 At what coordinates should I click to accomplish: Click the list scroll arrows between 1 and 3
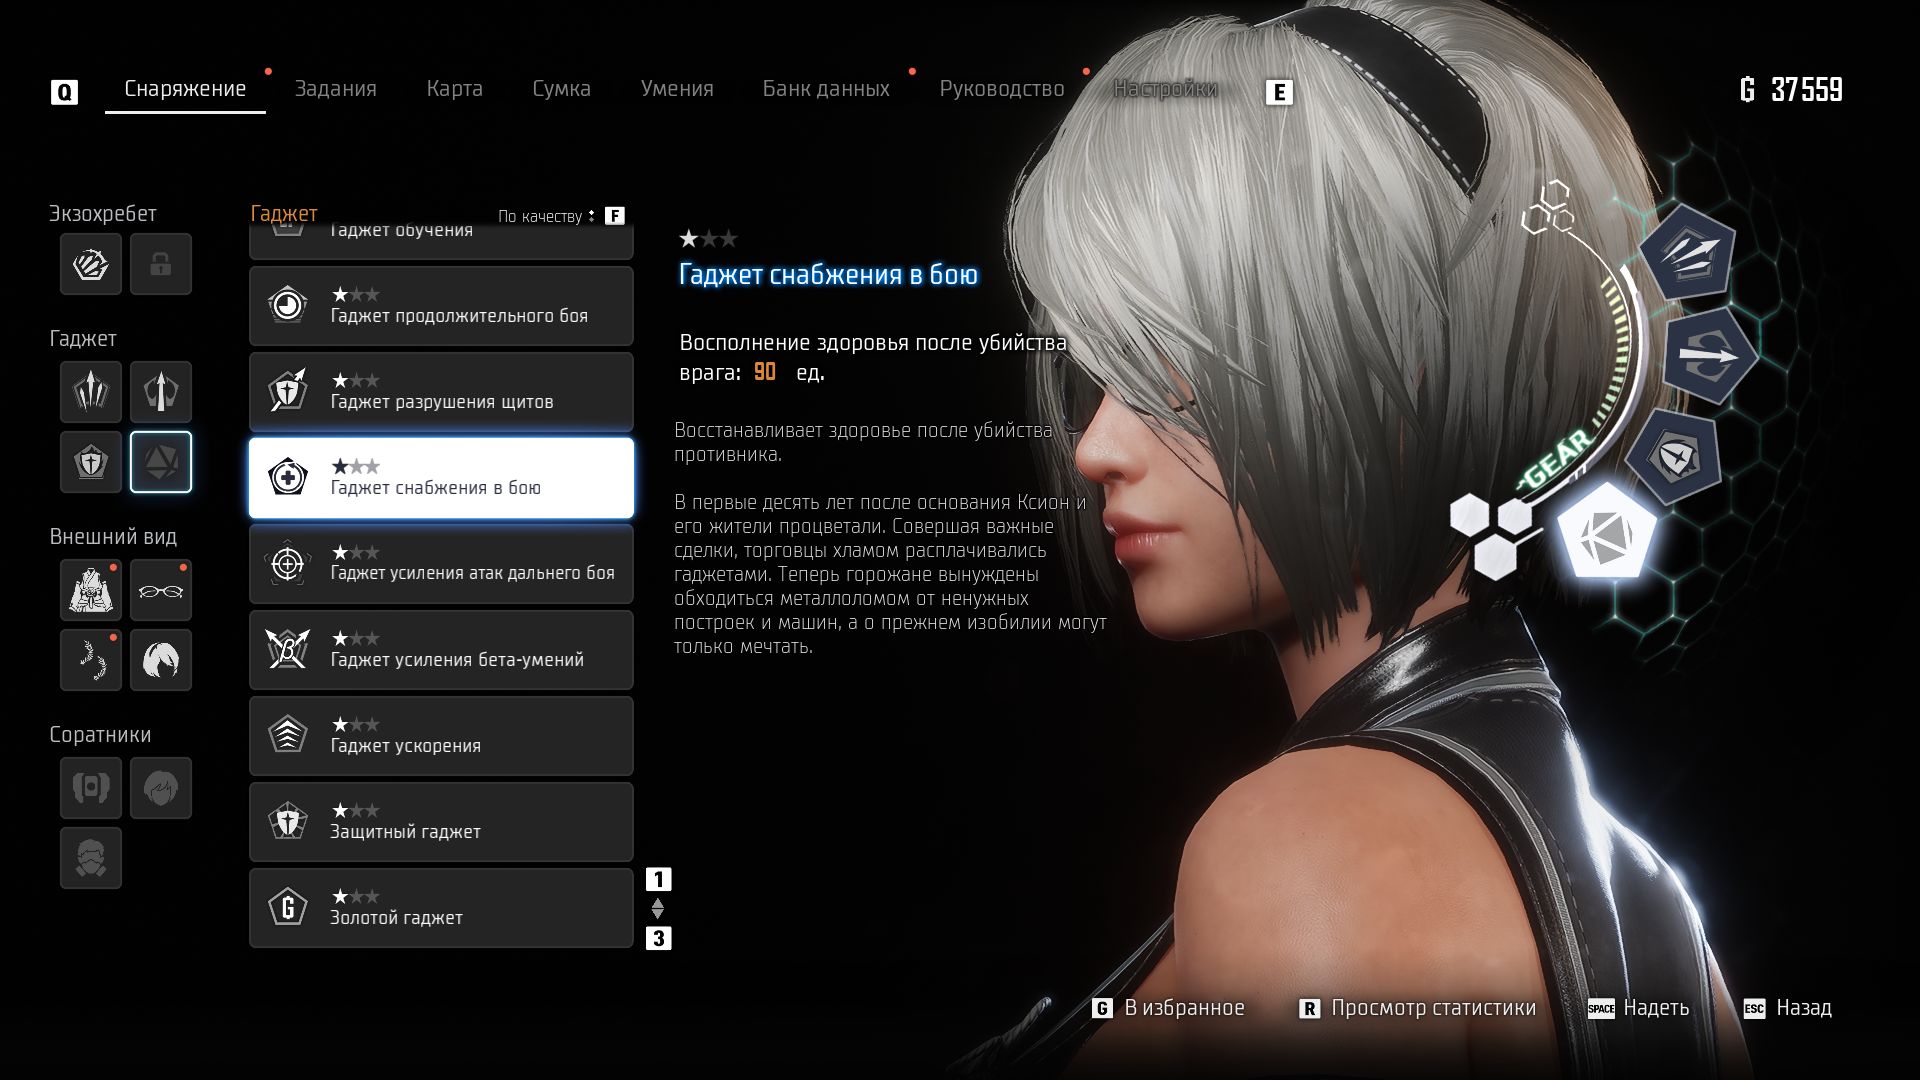pos(657,909)
